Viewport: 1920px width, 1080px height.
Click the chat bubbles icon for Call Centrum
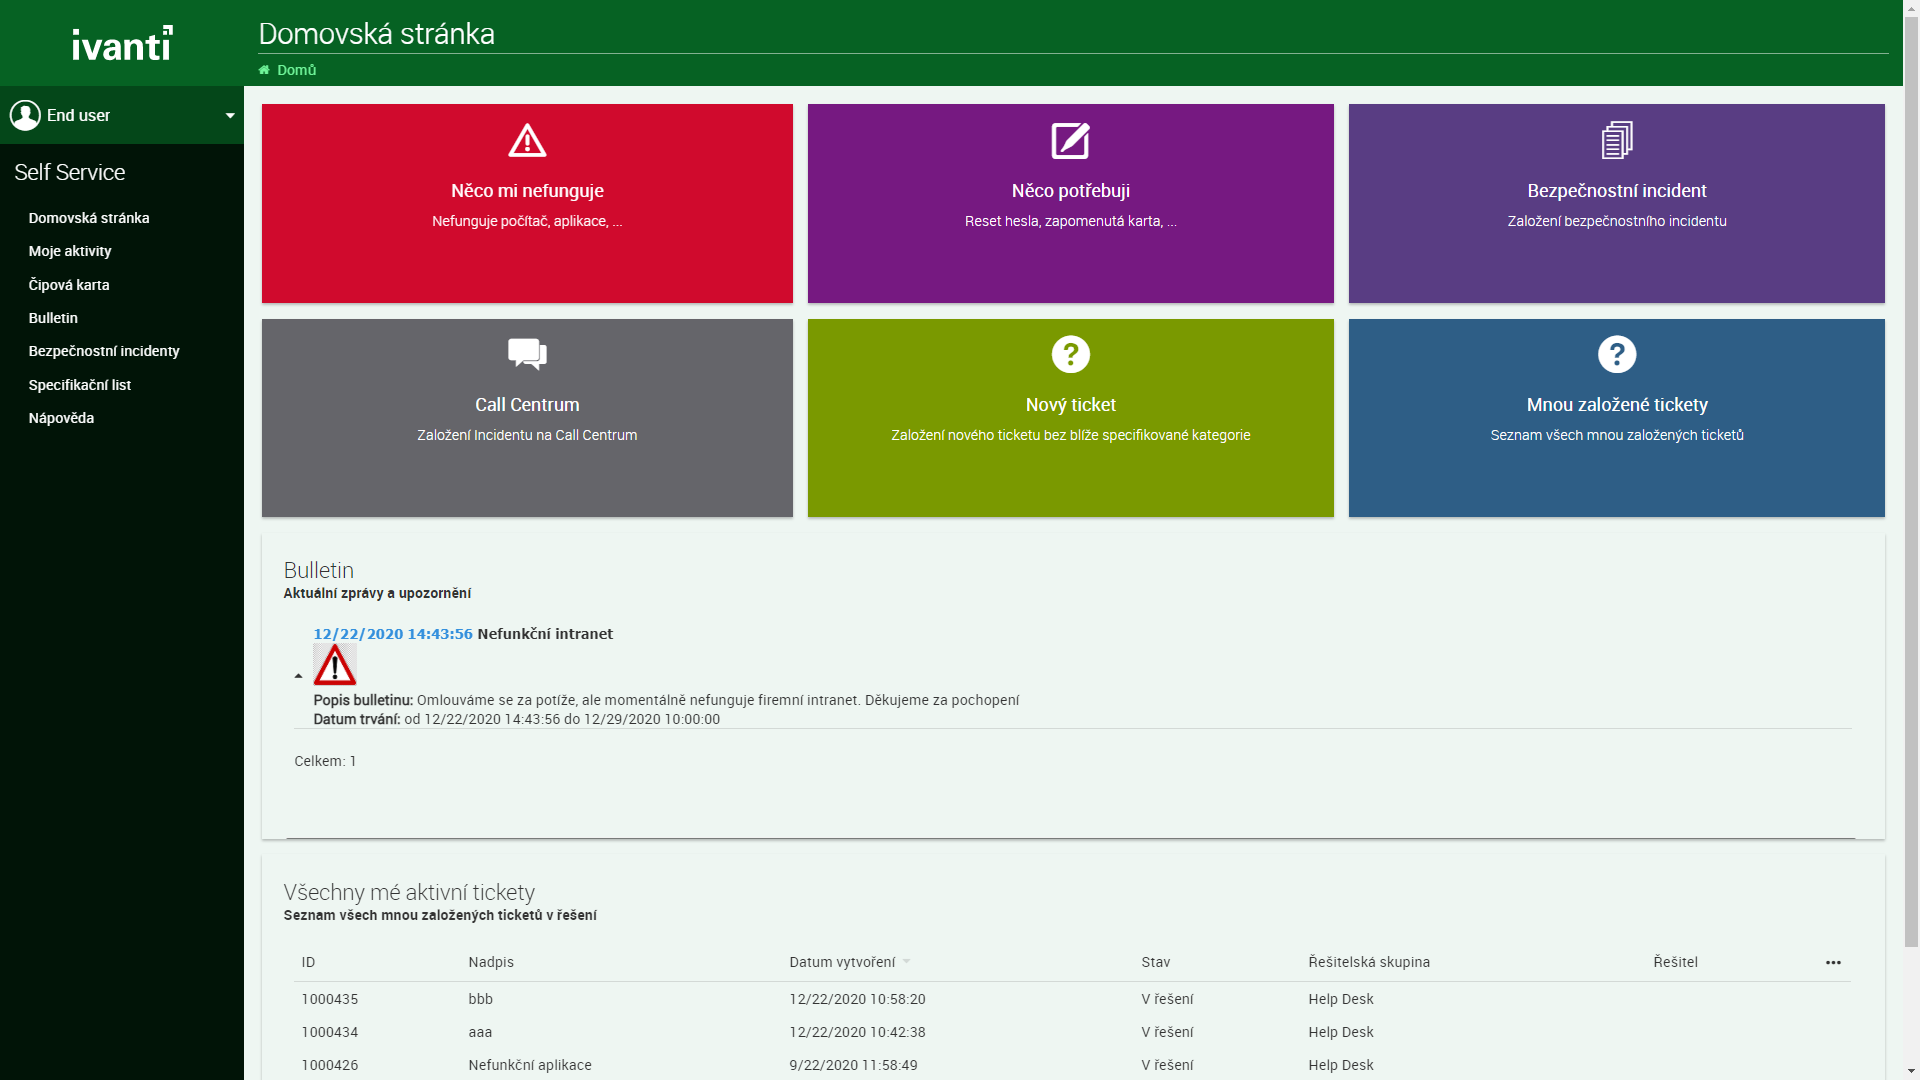[527, 354]
